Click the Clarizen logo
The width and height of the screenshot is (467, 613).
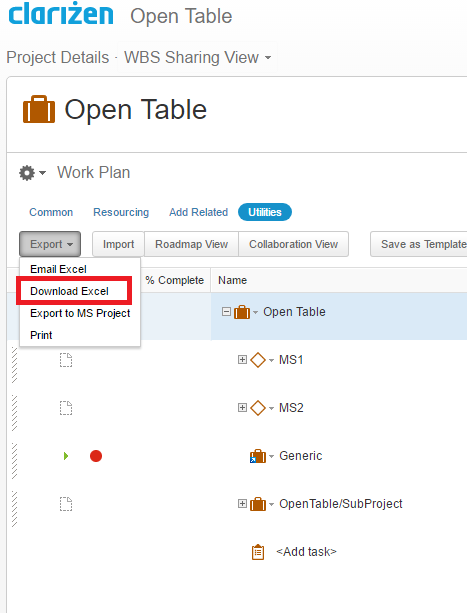click(x=61, y=14)
